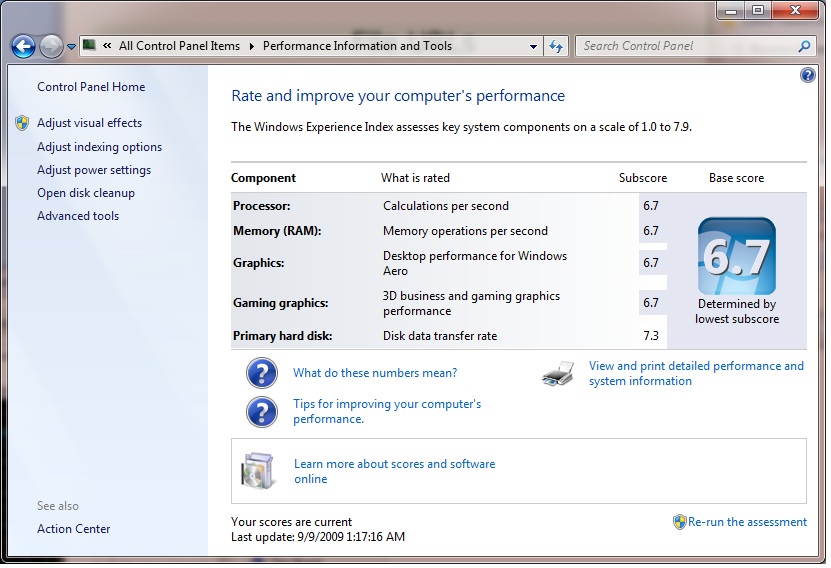Screen dimensions: 831x568
Task: Select Performance Information and Tools breadcrumb
Action: point(357,46)
